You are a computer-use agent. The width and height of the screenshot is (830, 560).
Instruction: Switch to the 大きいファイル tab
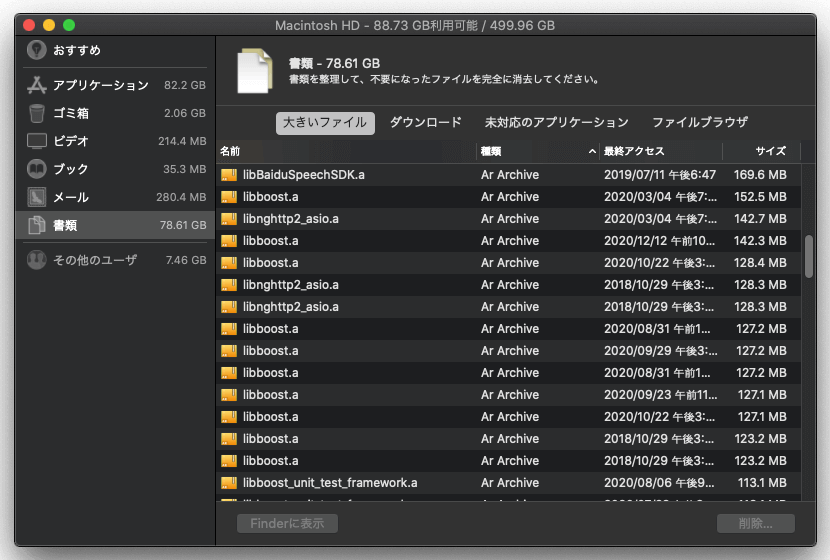[x=325, y=123]
